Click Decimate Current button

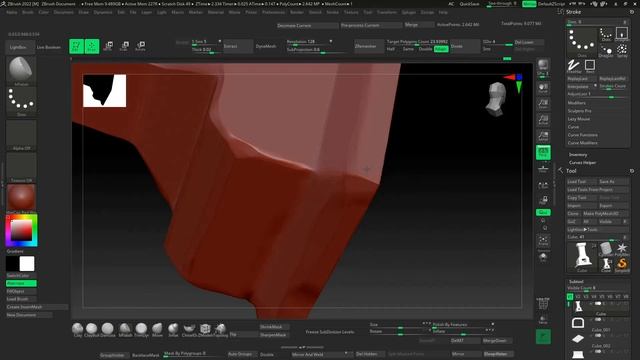coord(307,25)
